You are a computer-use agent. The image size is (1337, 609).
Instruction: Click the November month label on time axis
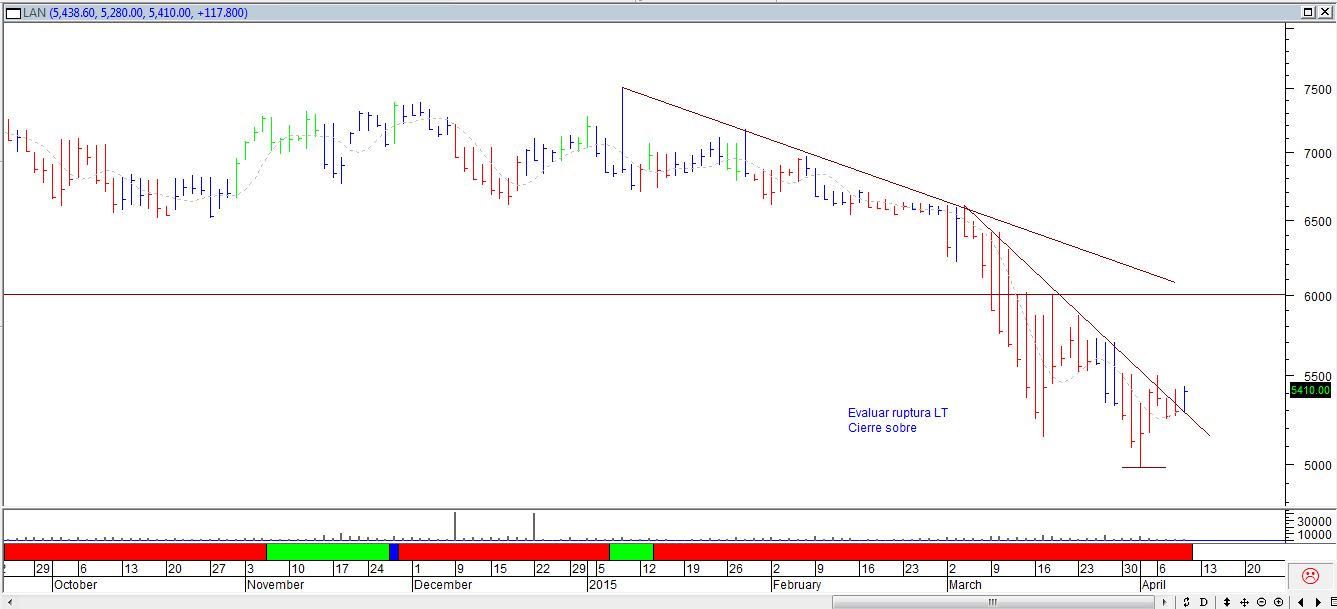276,585
